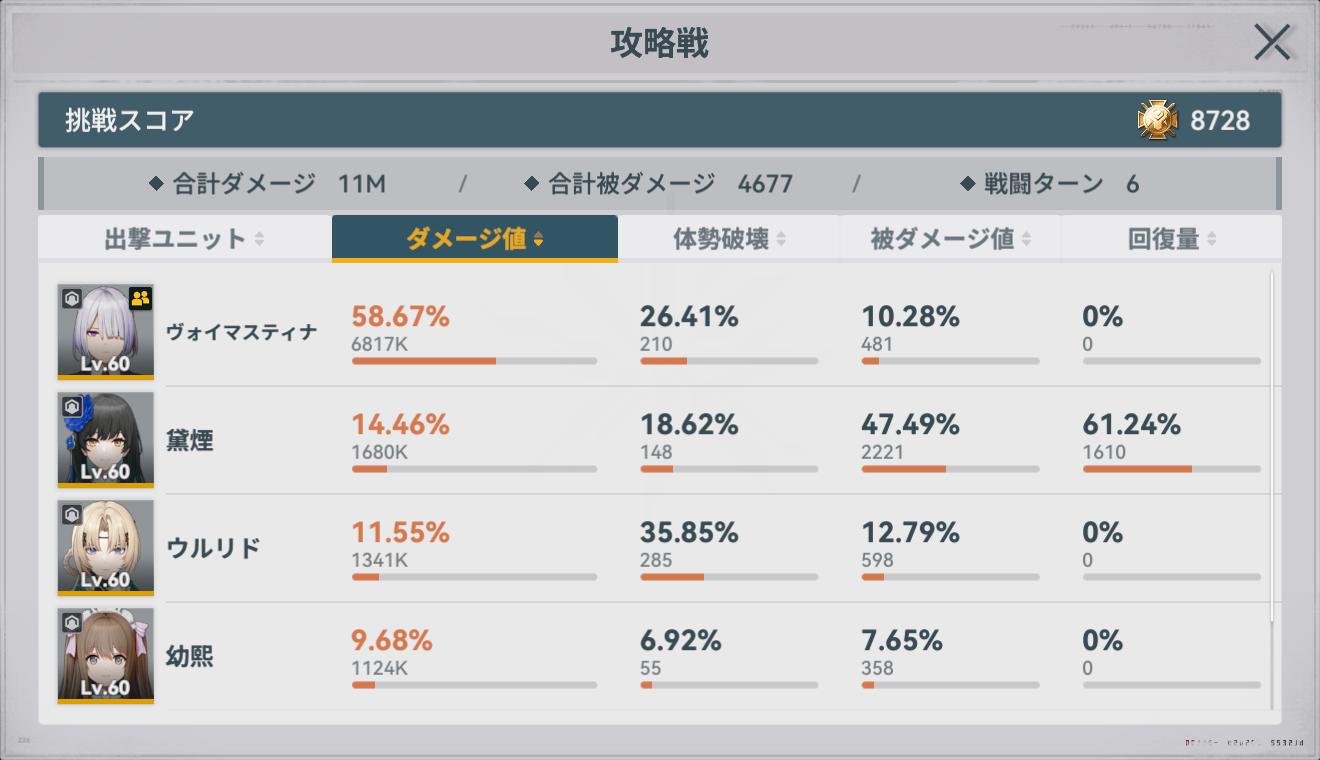
Task: Sort by 出撃ユニット column
Action: 184,239
